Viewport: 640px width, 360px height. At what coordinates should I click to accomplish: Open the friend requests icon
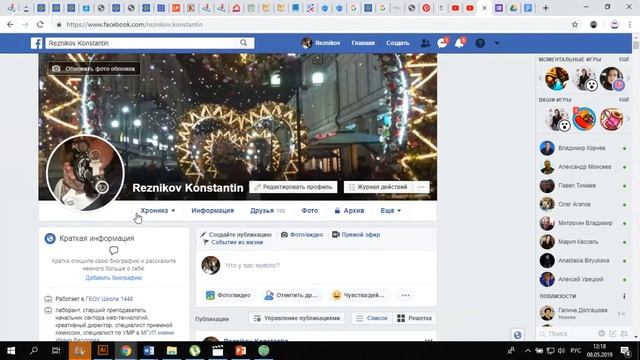click(425, 43)
